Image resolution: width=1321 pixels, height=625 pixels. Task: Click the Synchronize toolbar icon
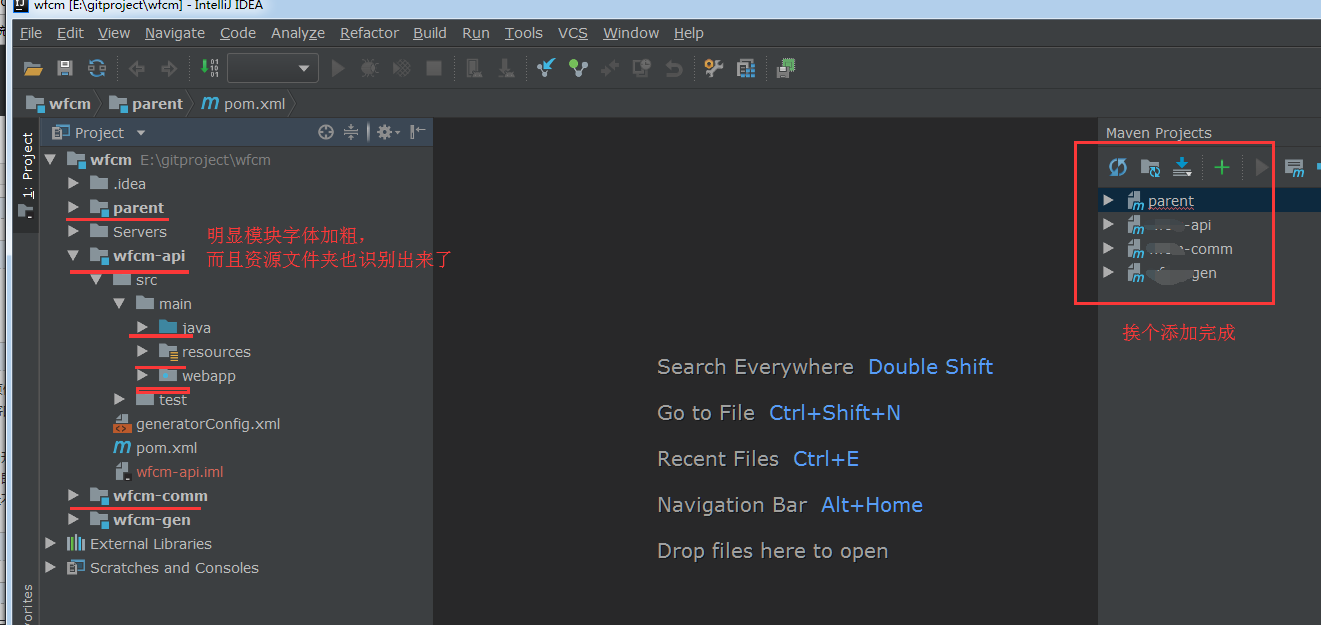coord(97,69)
